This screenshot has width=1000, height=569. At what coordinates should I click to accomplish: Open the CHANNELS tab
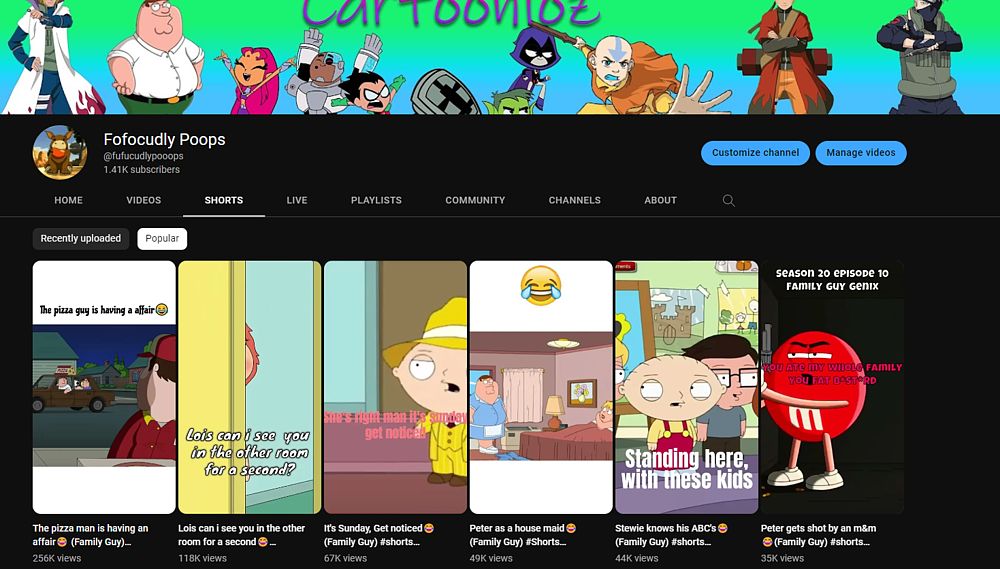[575, 200]
